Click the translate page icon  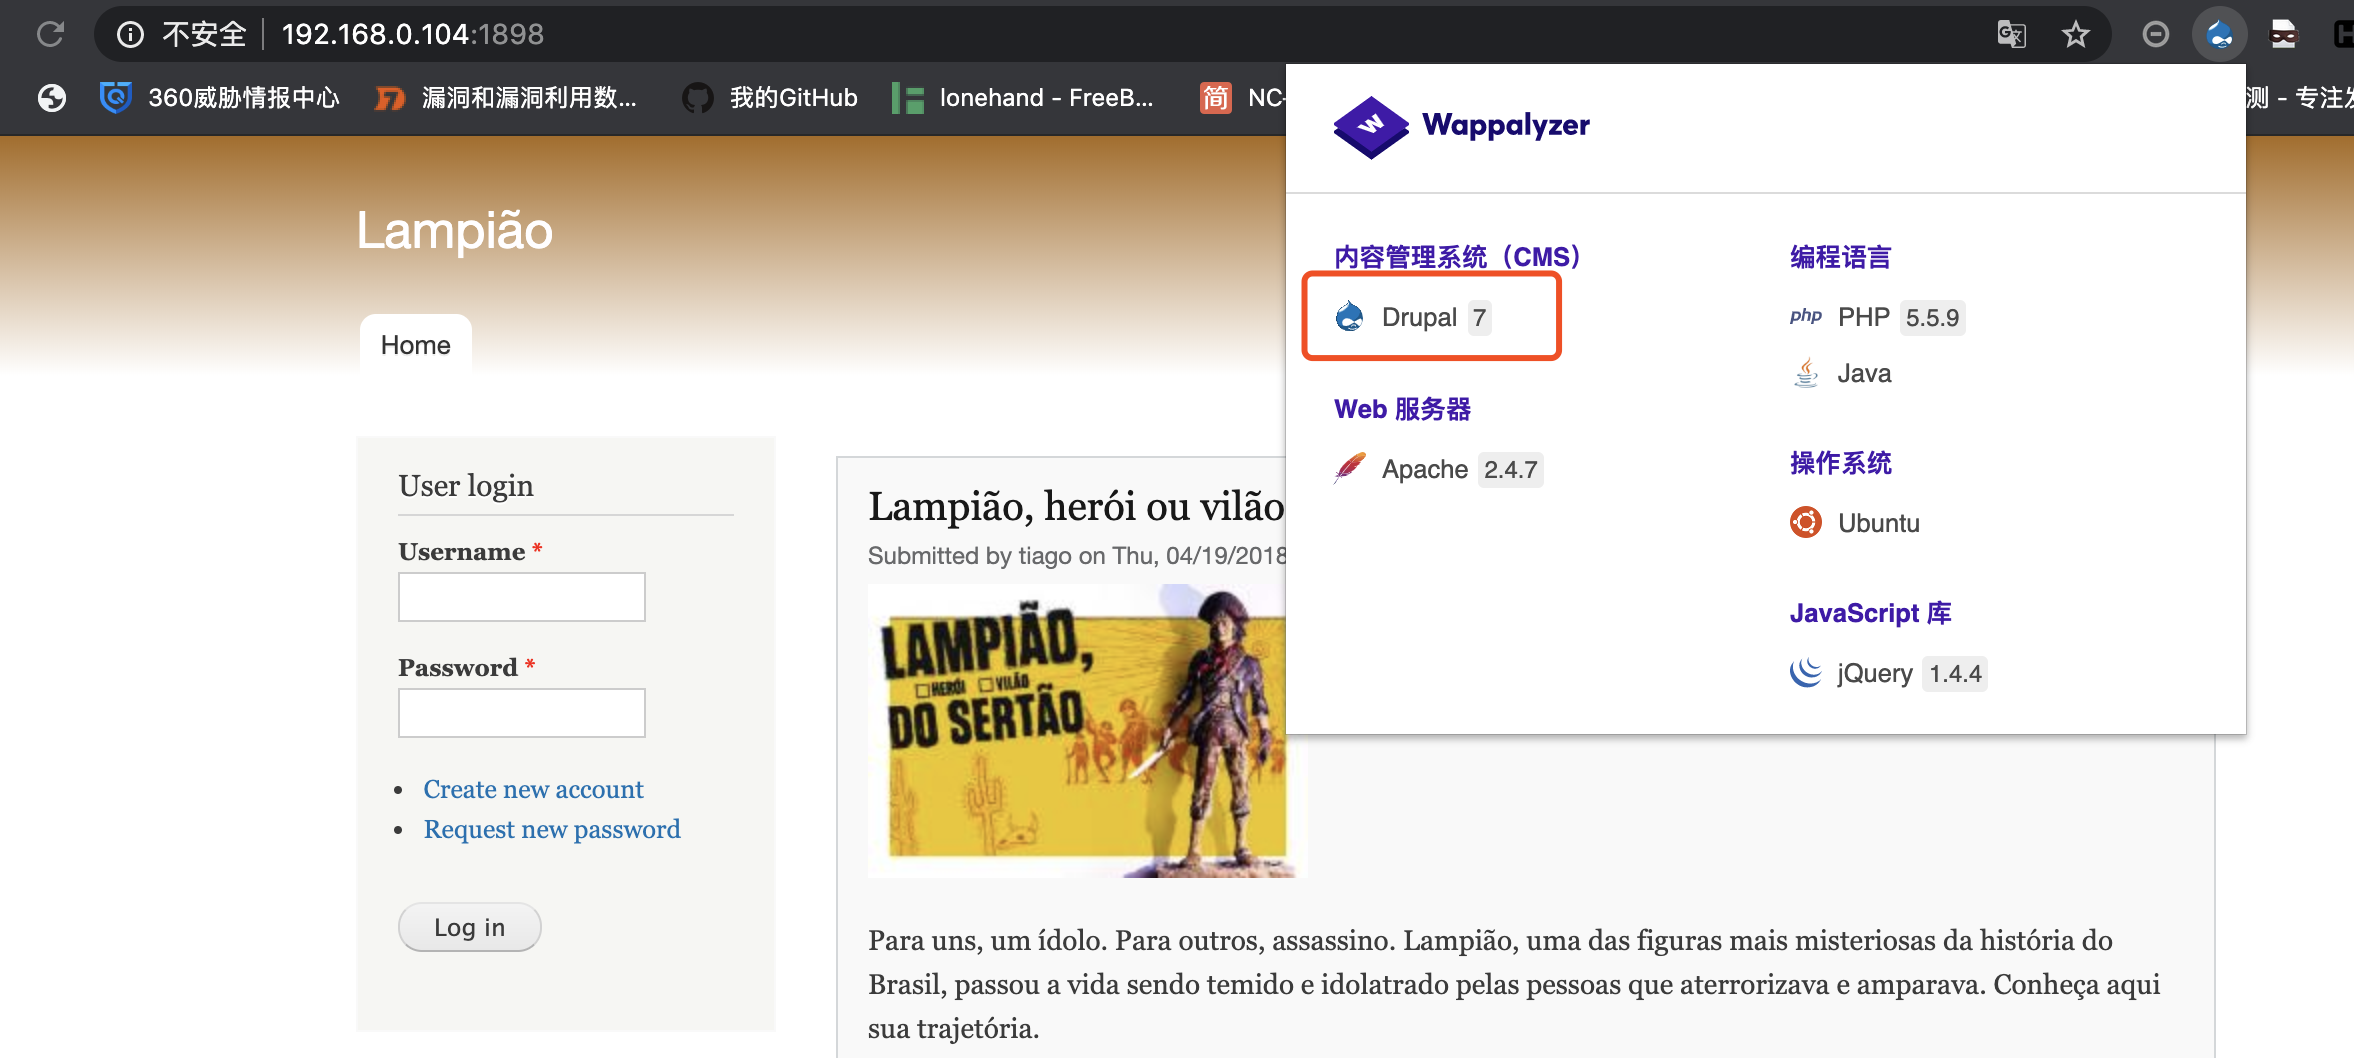click(2011, 35)
